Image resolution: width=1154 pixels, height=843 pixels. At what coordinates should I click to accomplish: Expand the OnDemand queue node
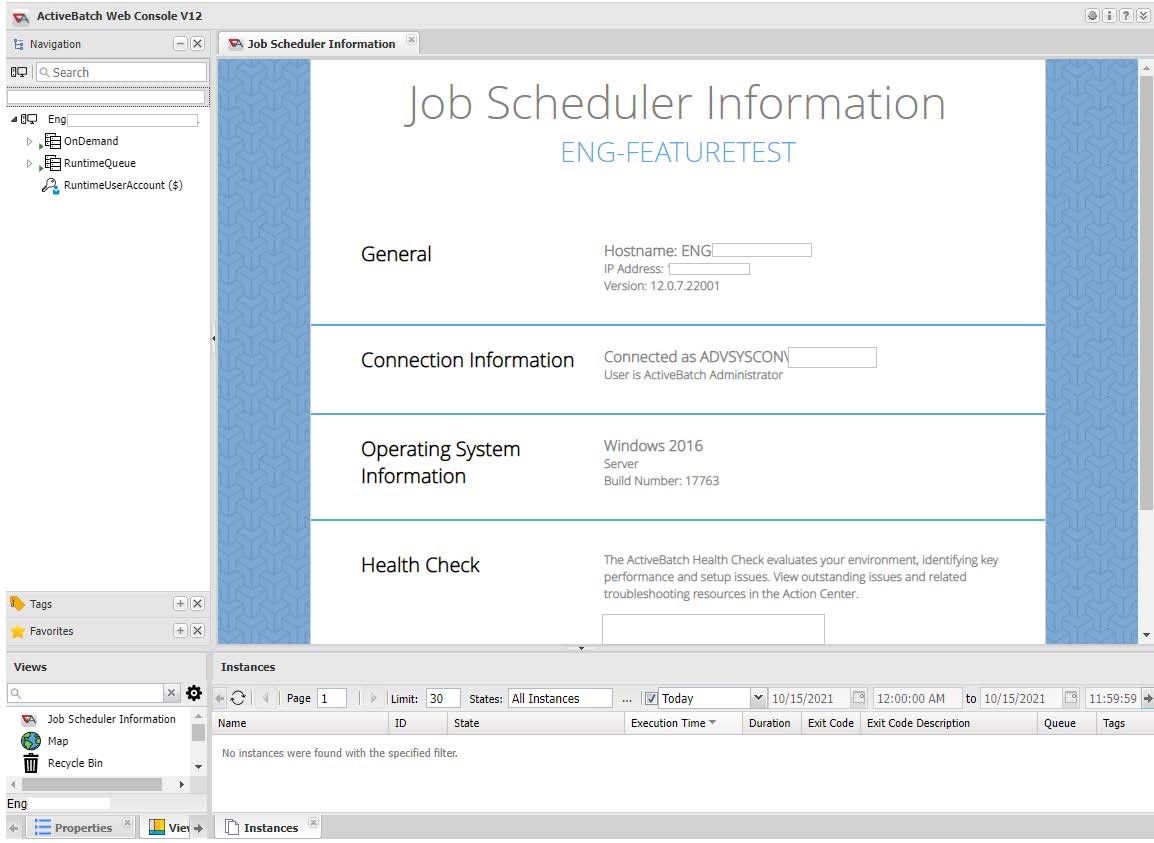[x=29, y=141]
